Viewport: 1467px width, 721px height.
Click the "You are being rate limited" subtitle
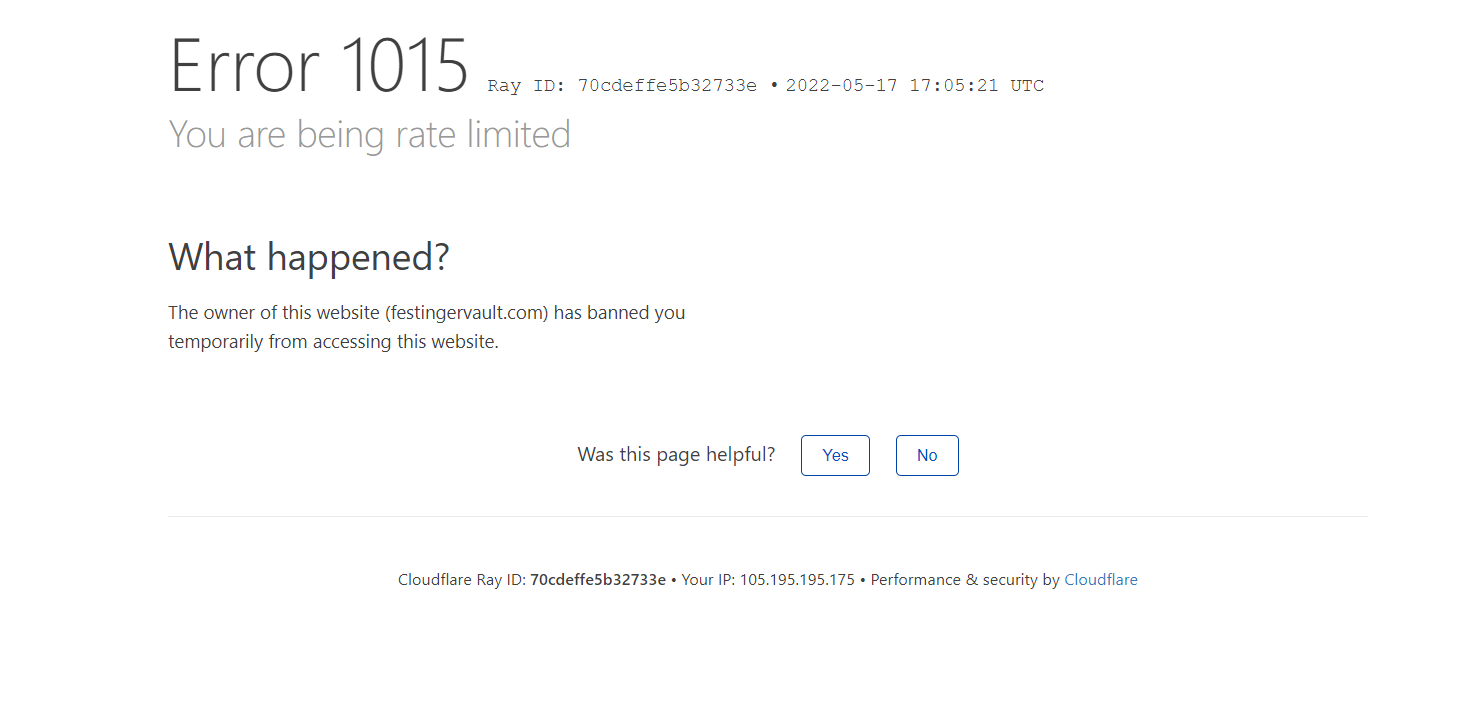(x=369, y=134)
